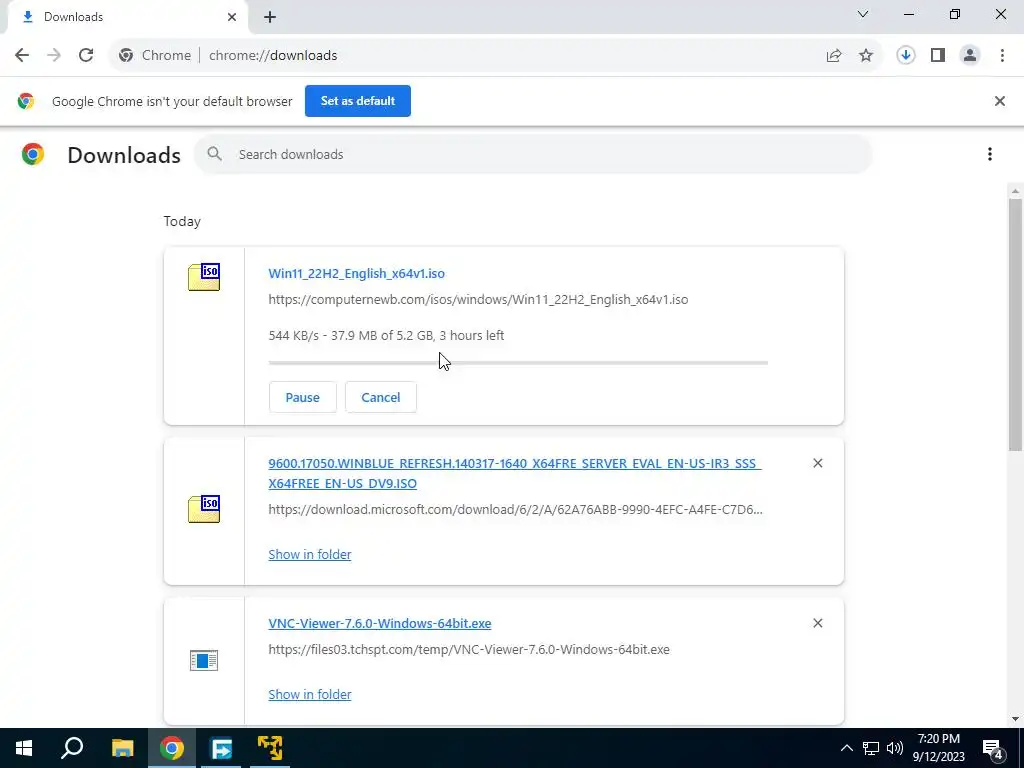Open the downloads bubble in the toolbar
Image resolution: width=1024 pixels, height=768 pixels.
[x=906, y=56]
